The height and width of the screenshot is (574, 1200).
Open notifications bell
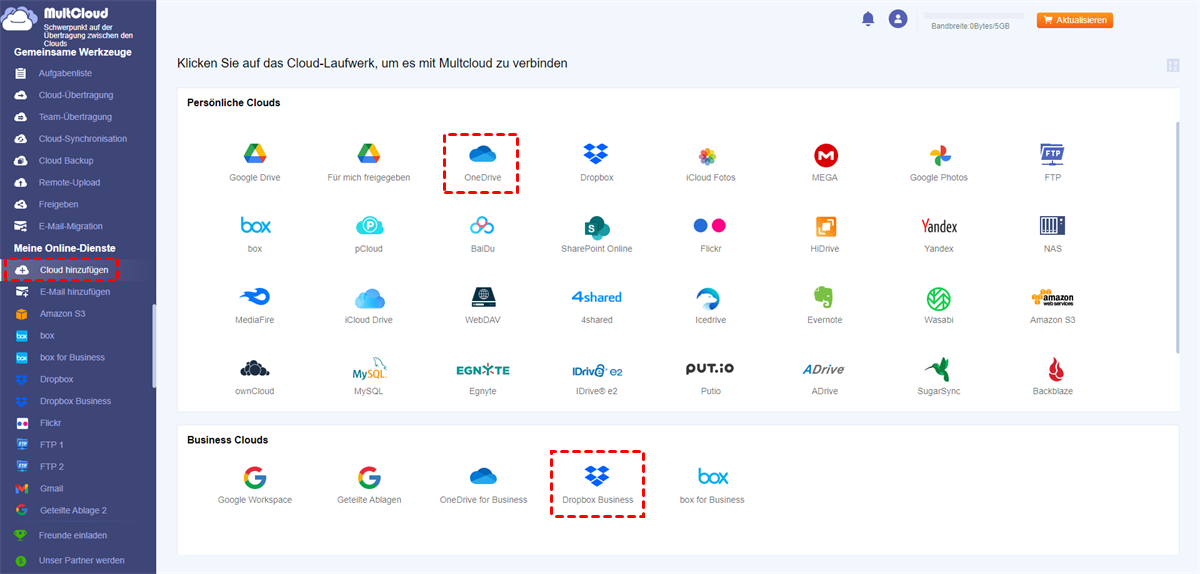868,19
